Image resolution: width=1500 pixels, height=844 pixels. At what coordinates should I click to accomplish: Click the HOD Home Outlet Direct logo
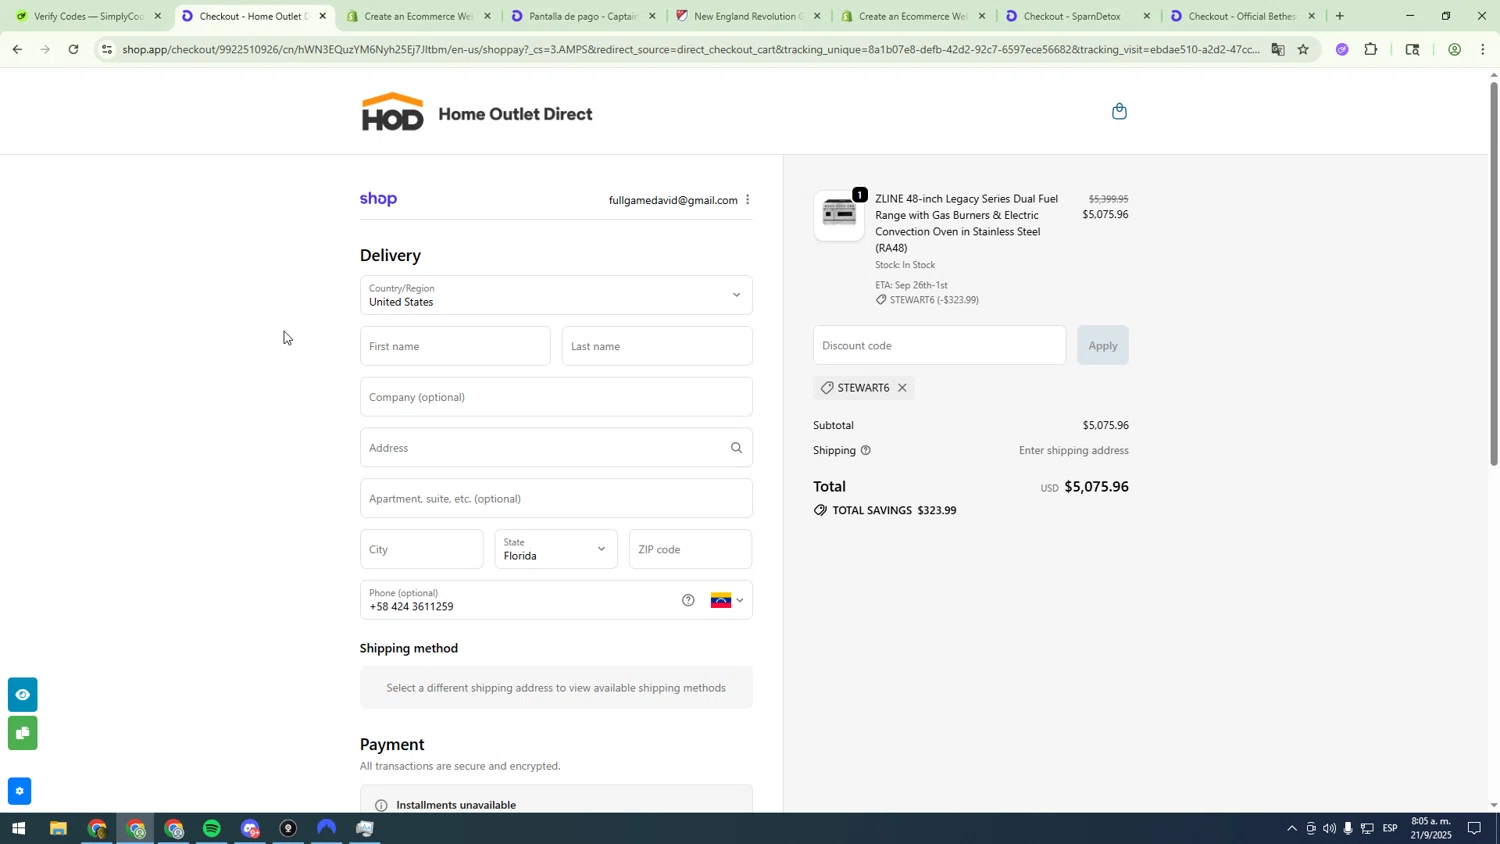pyautogui.click(x=476, y=113)
